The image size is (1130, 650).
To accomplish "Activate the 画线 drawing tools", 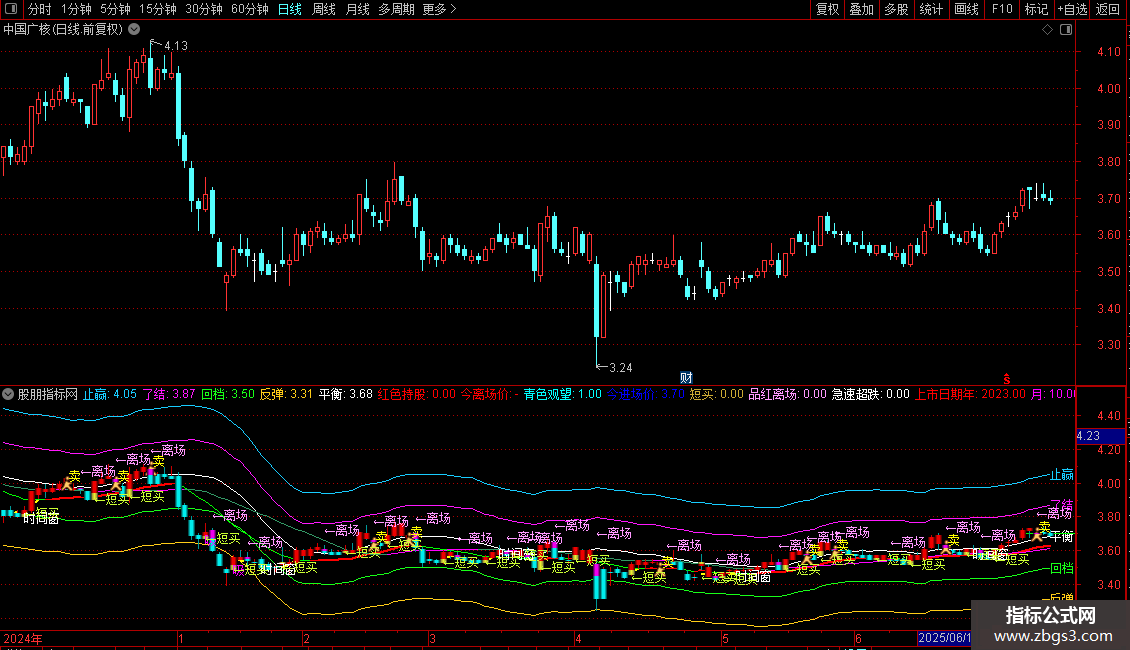I will click(x=966, y=9).
